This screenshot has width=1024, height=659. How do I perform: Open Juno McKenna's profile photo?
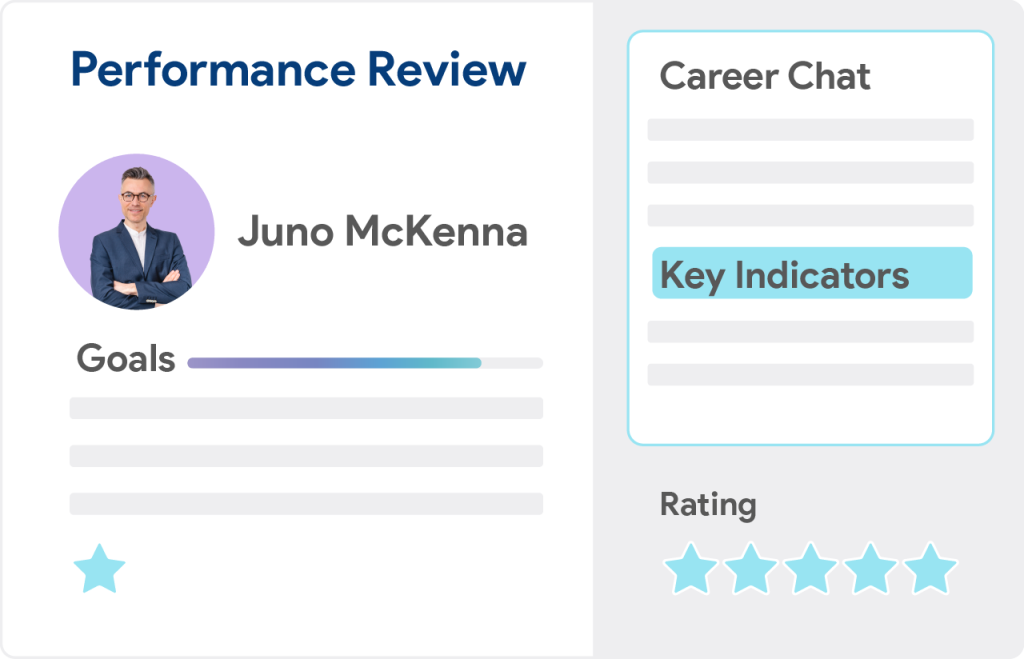[x=136, y=232]
